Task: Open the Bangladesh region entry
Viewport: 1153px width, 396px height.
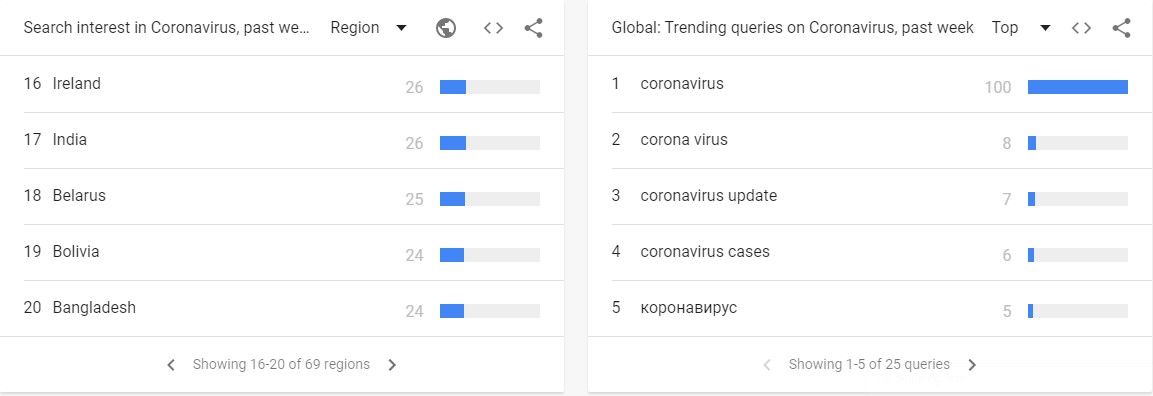Action: [x=282, y=309]
